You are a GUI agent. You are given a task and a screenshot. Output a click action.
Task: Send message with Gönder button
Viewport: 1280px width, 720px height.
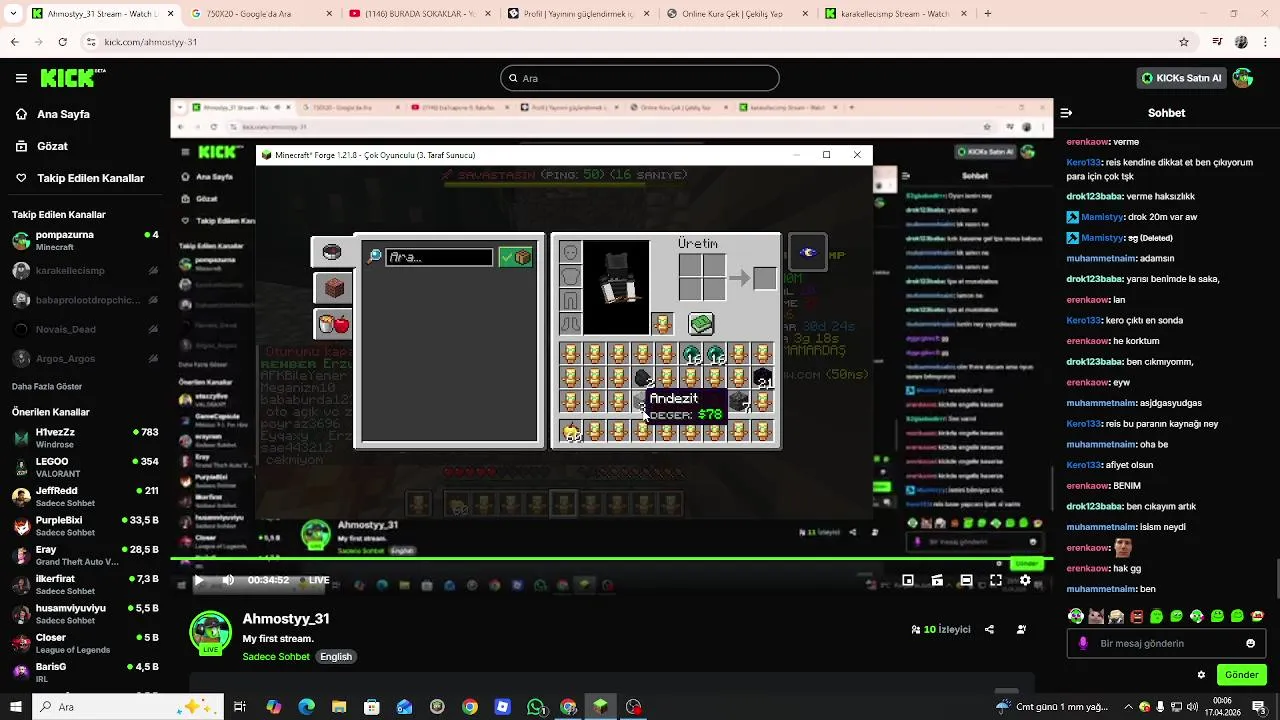[x=1242, y=675]
